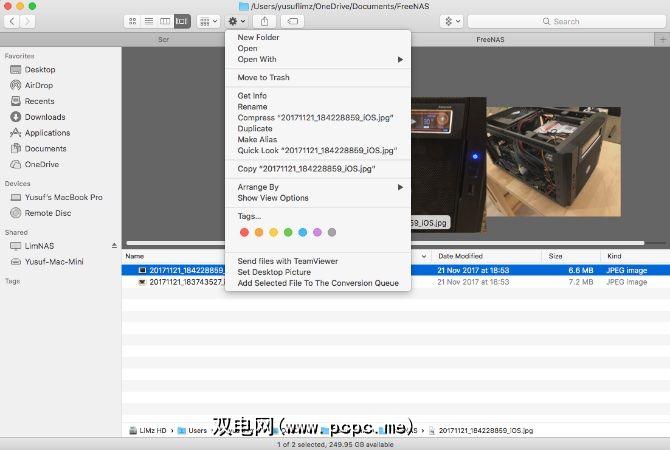Choose Make Alias
The width and height of the screenshot is (670, 450).
pos(318,139)
